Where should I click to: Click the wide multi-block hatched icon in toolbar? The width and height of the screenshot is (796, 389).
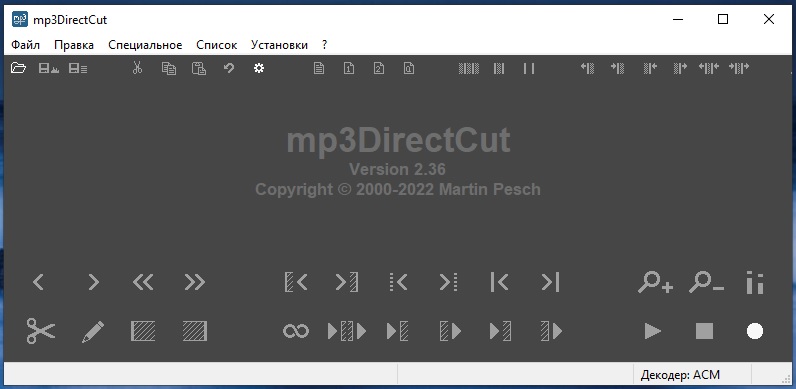point(469,68)
